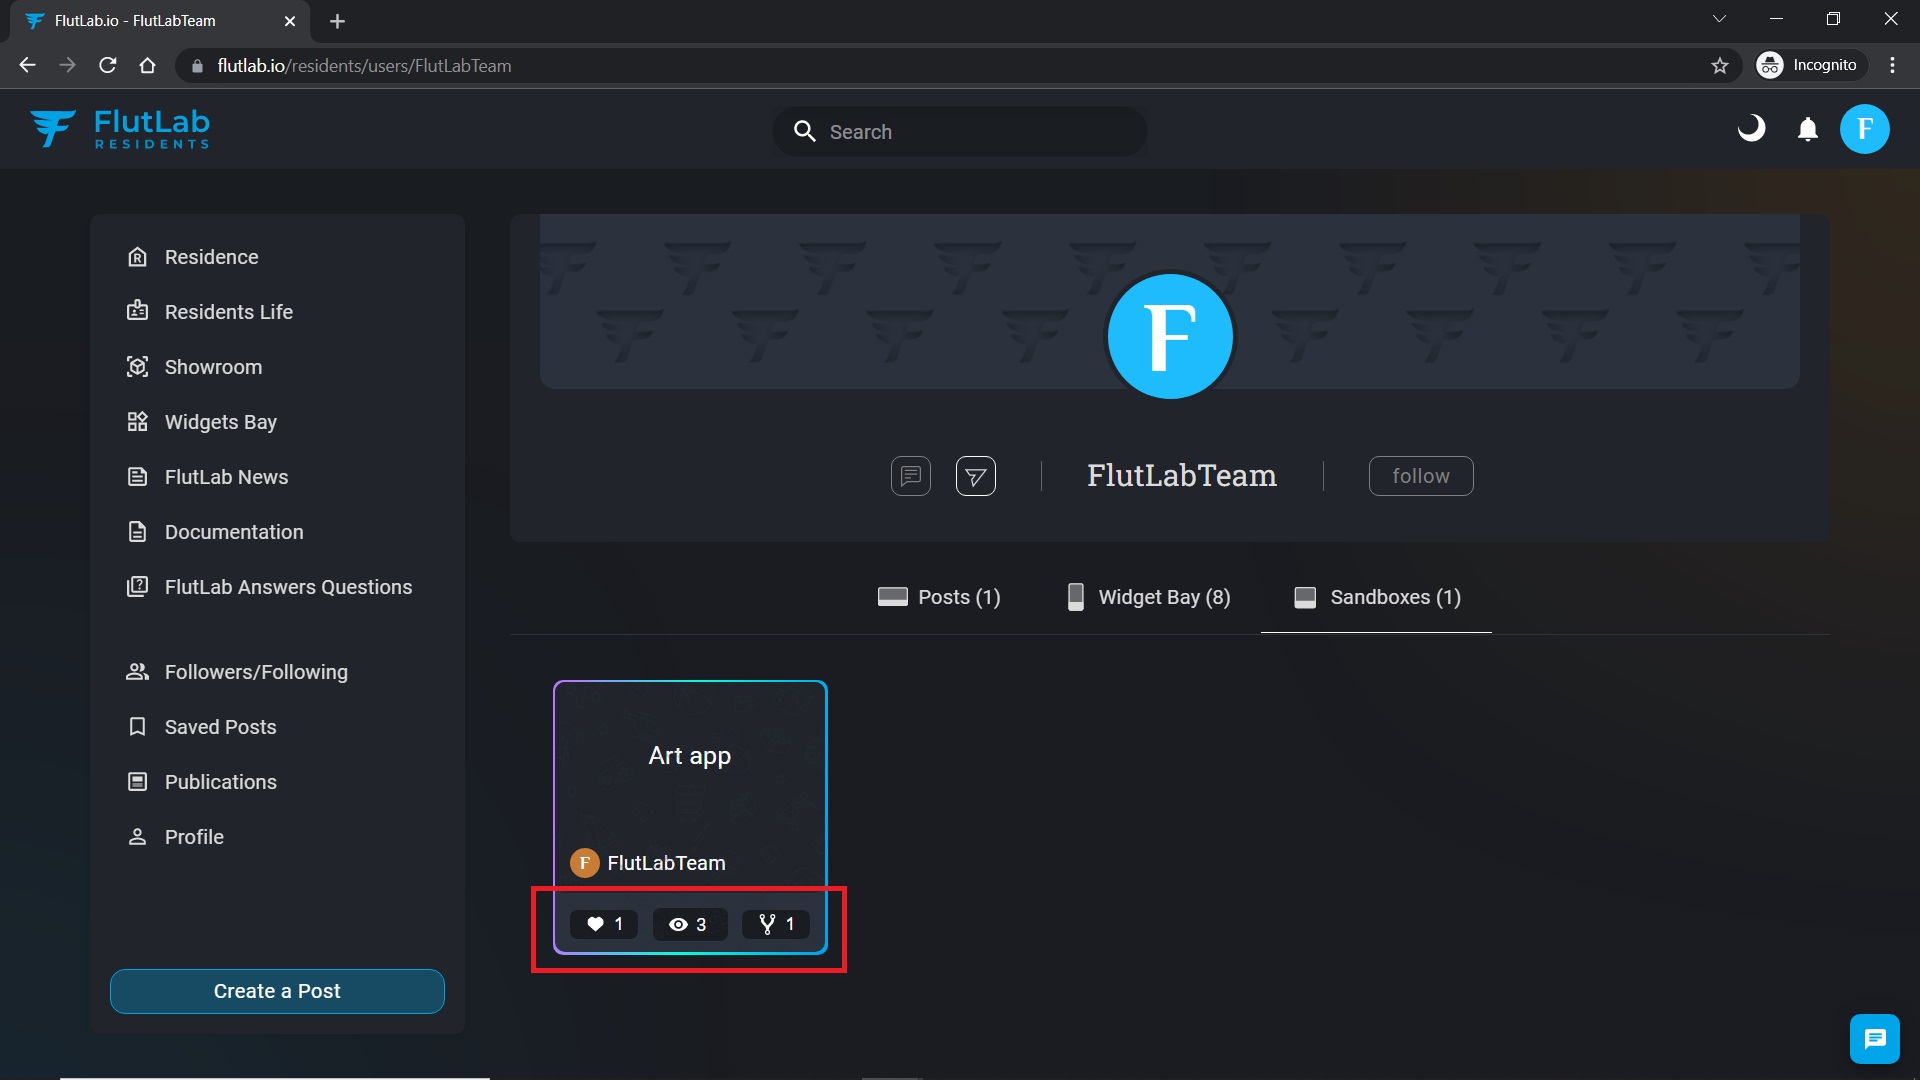Image resolution: width=1920 pixels, height=1080 pixels.
Task: Click the send paper-plane icon beside username
Action: tap(976, 476)
